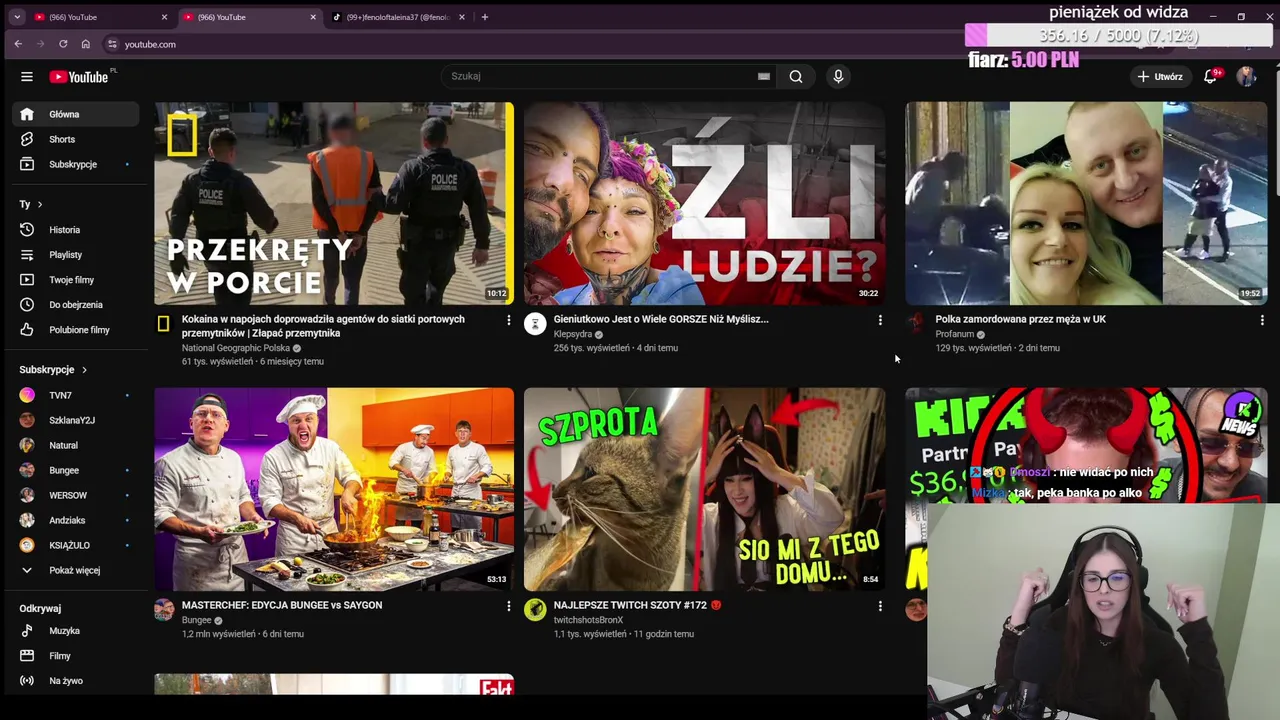Viewport: 1280px width, 720px height.
Task: Open Twoje filmy in the sidebar
Action: tap(77, 280)
